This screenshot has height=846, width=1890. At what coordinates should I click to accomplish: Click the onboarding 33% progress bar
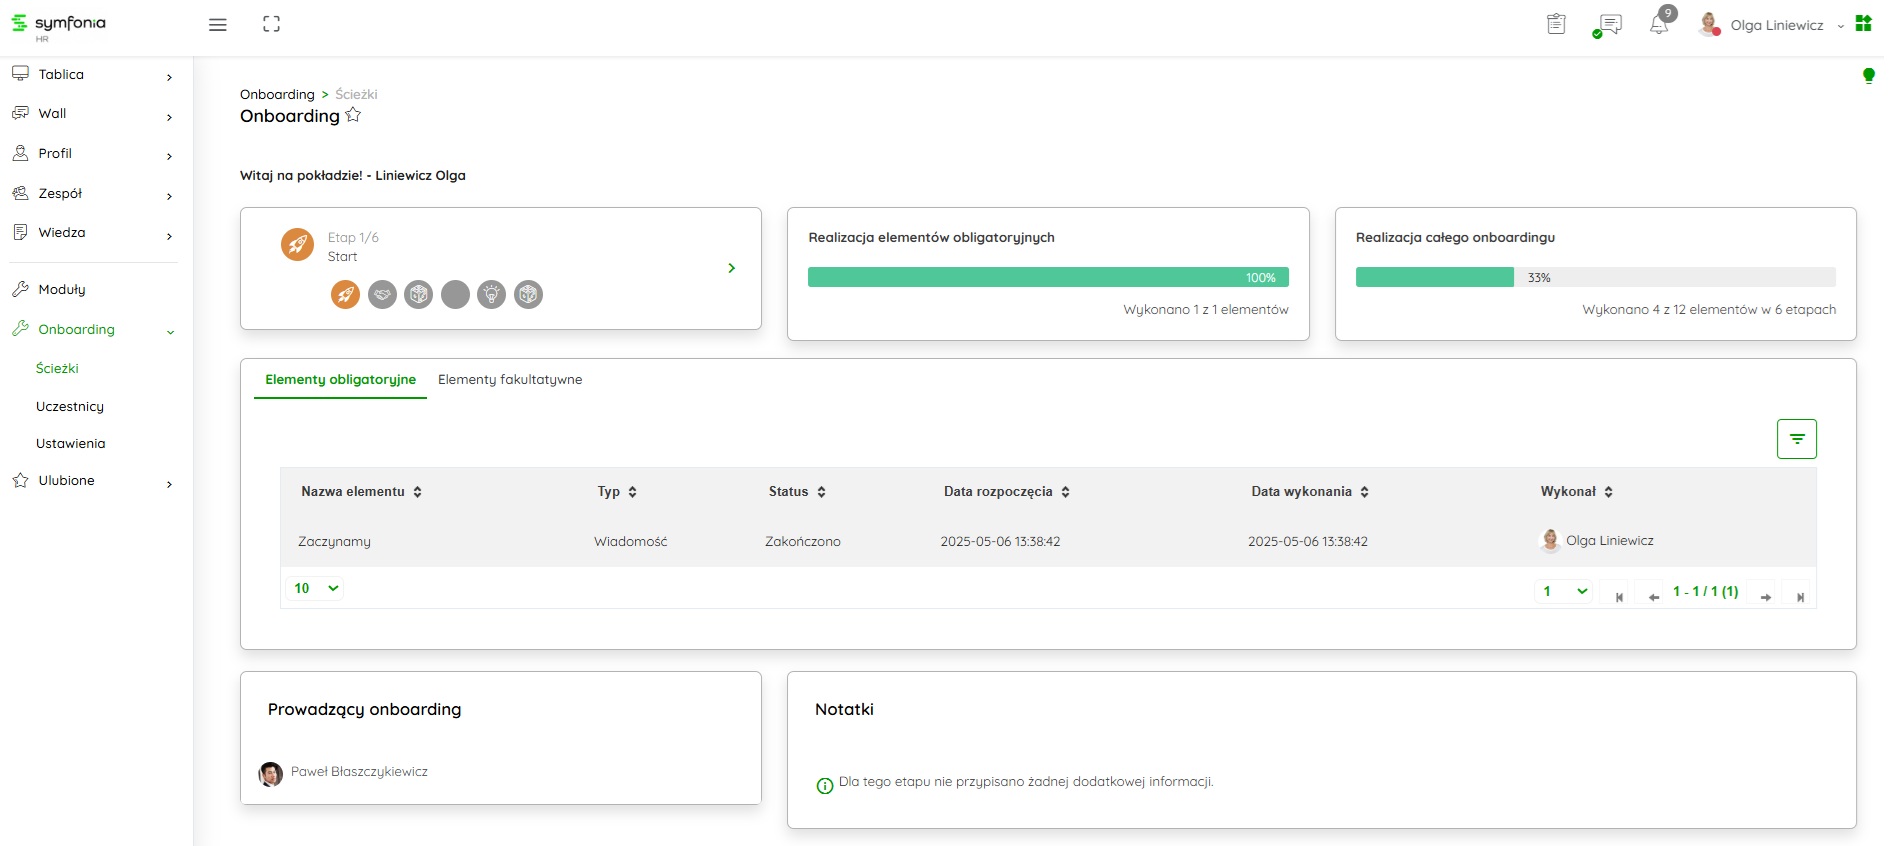tap(1594, 278)
